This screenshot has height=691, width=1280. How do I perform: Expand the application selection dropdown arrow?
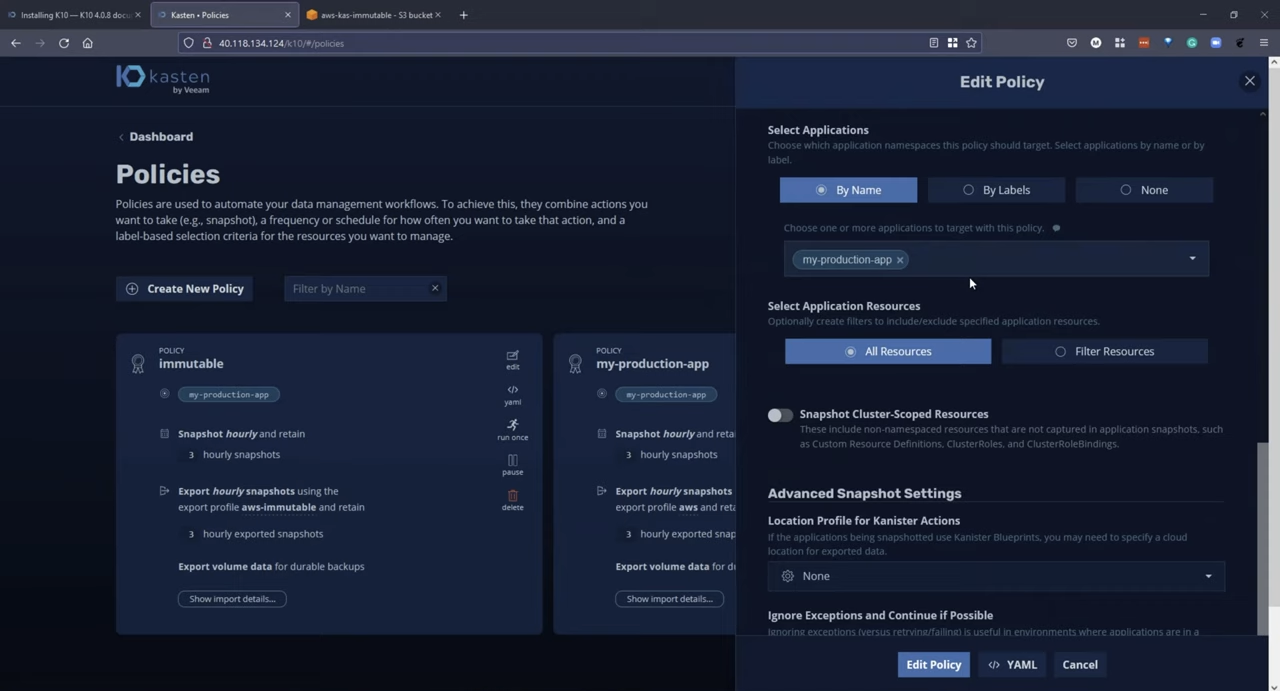[1192, 259]
